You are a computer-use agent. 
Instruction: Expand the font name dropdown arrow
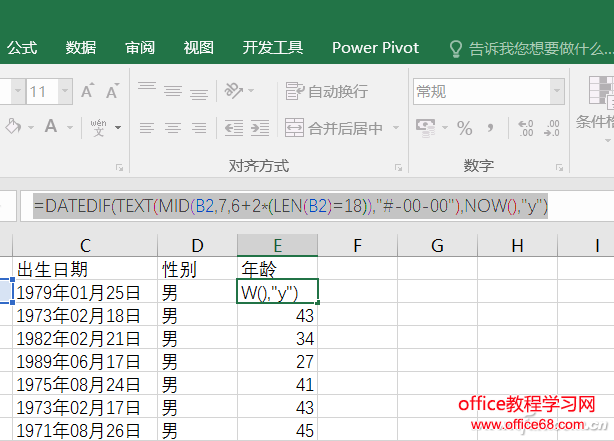coord(18,91)
